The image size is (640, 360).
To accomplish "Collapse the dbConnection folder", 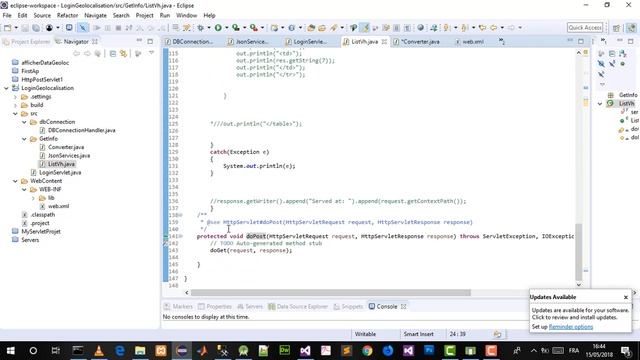I will tap(24, 122).
